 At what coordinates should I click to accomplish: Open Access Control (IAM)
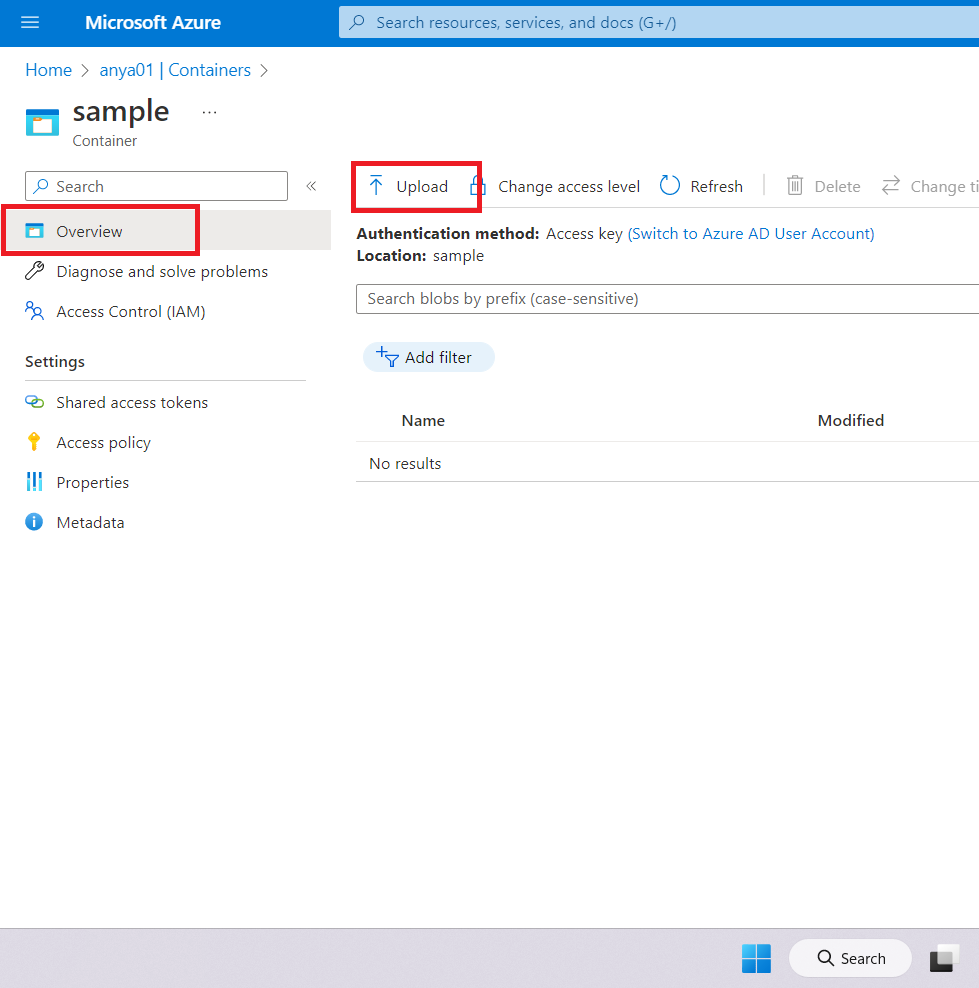pos(131,311)
